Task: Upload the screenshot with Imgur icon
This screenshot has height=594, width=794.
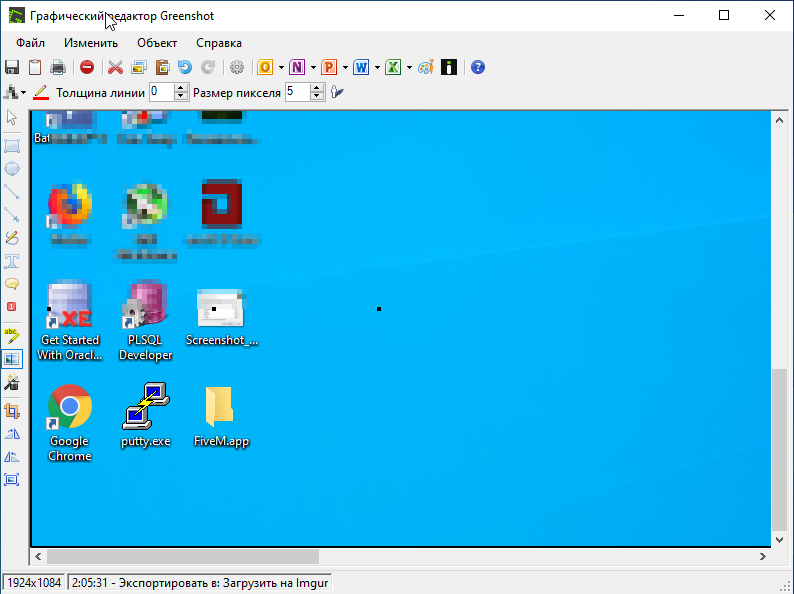Action: (x=449, y=67)
